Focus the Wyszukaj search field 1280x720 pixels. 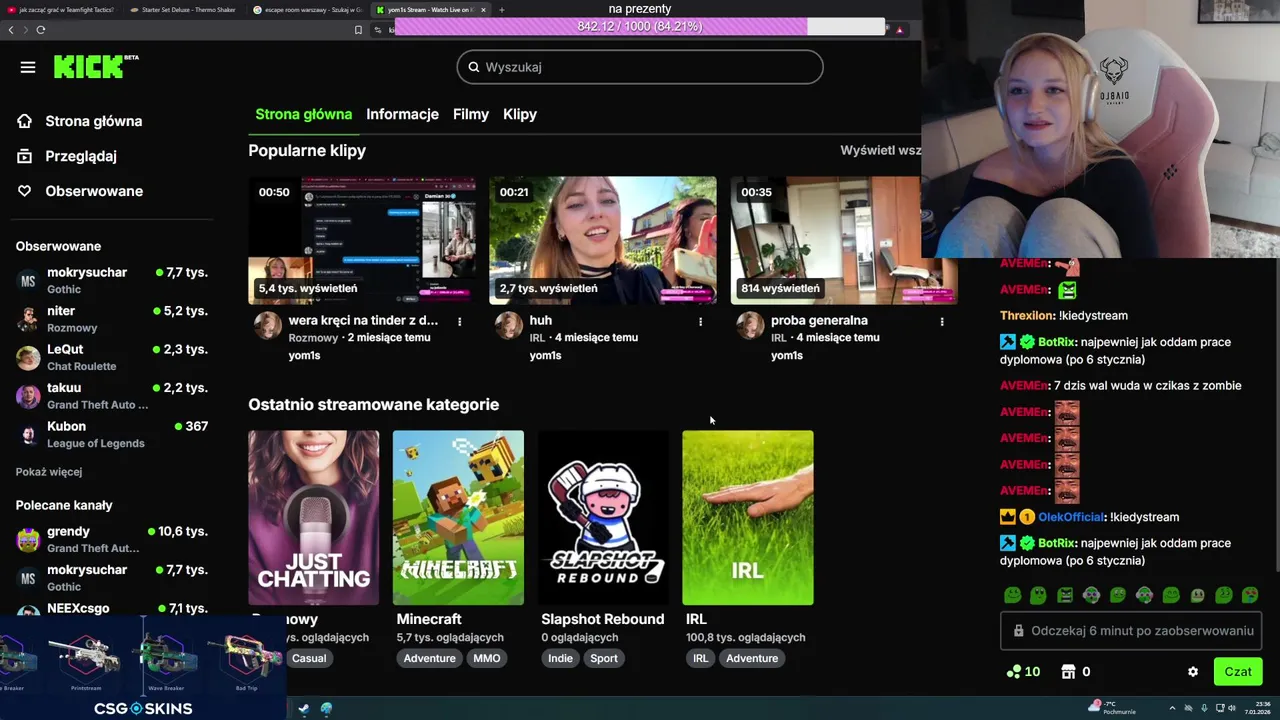point(640,67)
